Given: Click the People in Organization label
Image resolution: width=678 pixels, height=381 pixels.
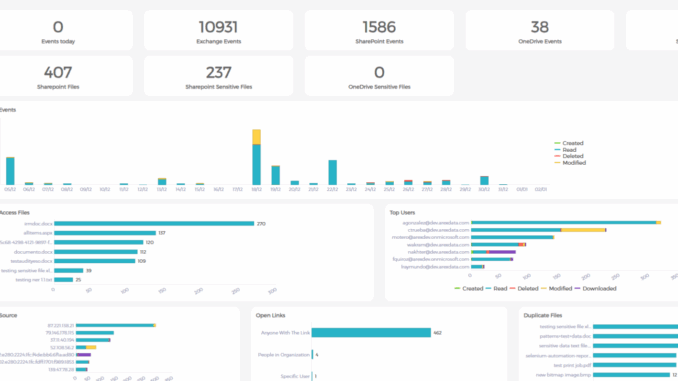Looking at the screenshot, I should tap(284, 355).
